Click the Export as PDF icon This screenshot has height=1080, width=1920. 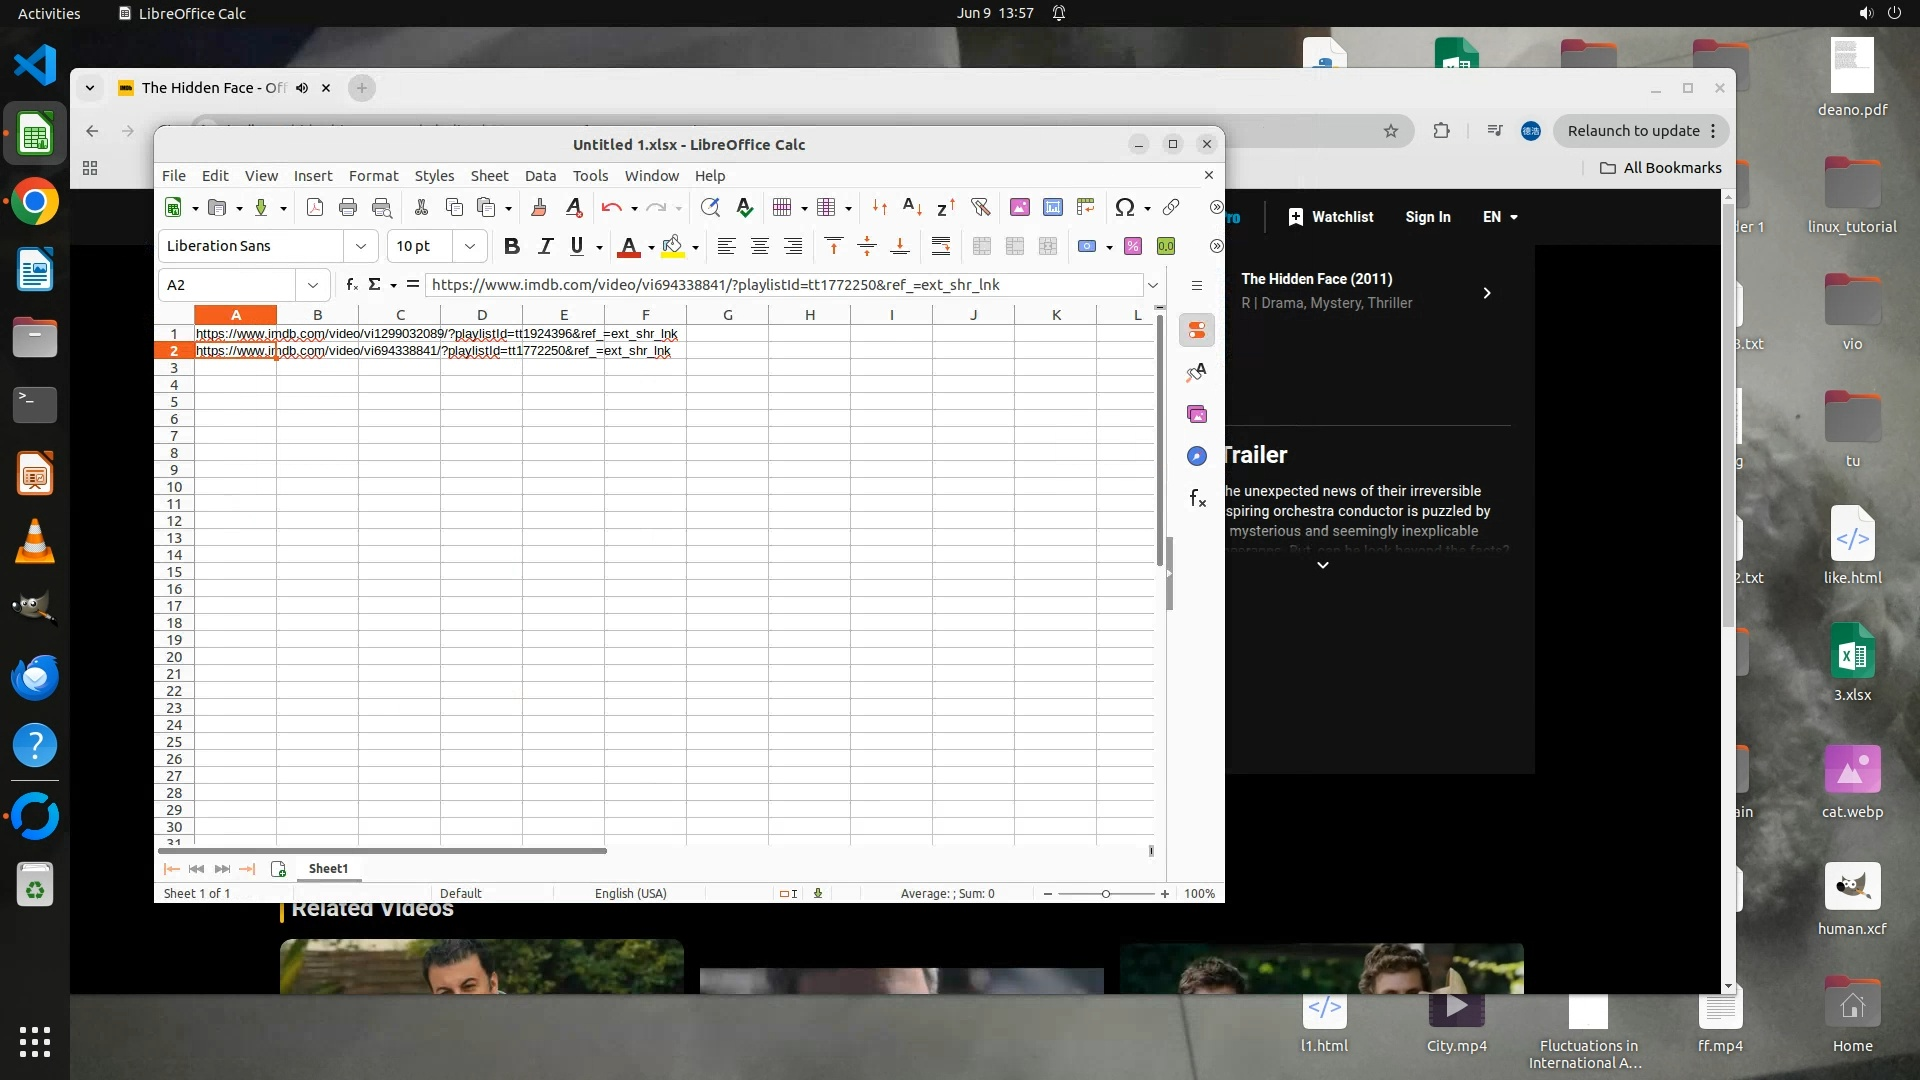315,207
